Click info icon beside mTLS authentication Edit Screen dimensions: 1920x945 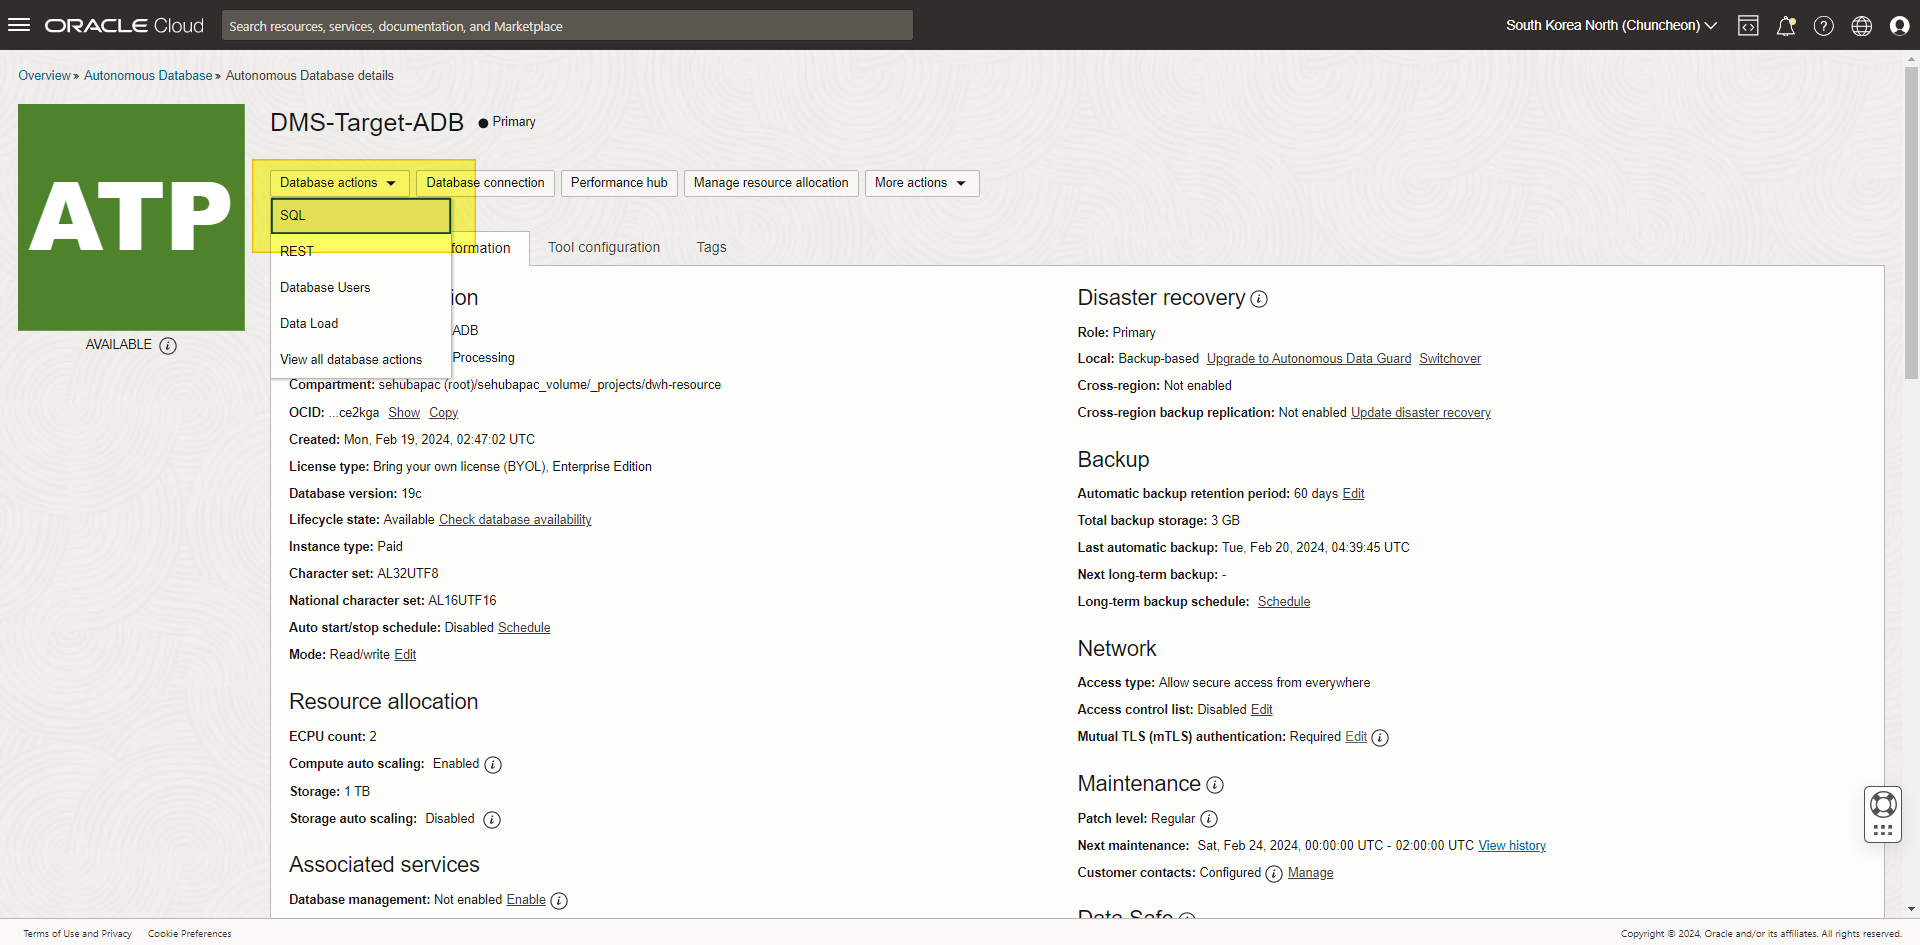pos(1380,738)
